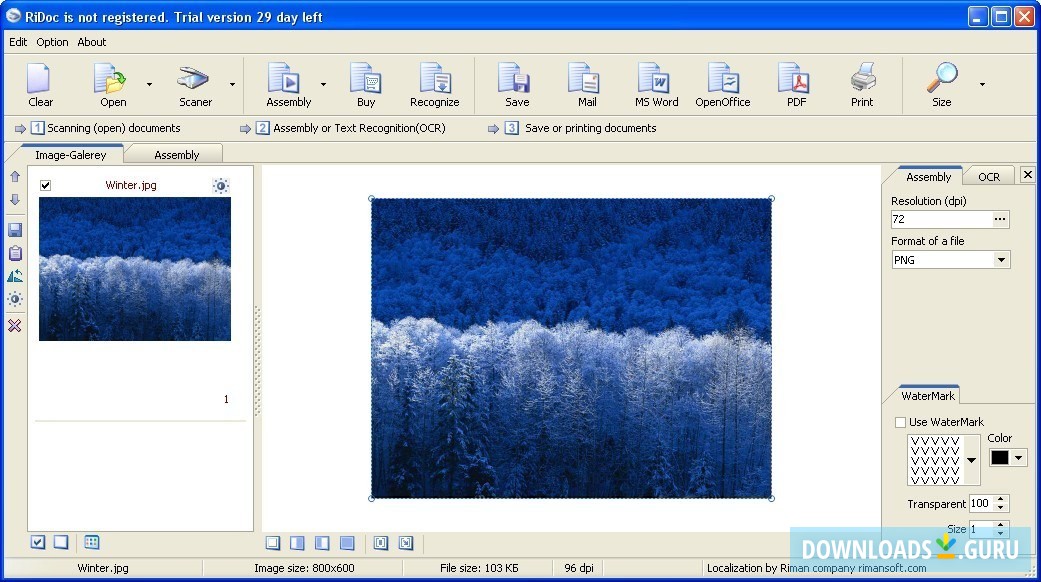Open the Format of a file dropdown
This screenshot has height=582, width=1041.
[1001, 260]
